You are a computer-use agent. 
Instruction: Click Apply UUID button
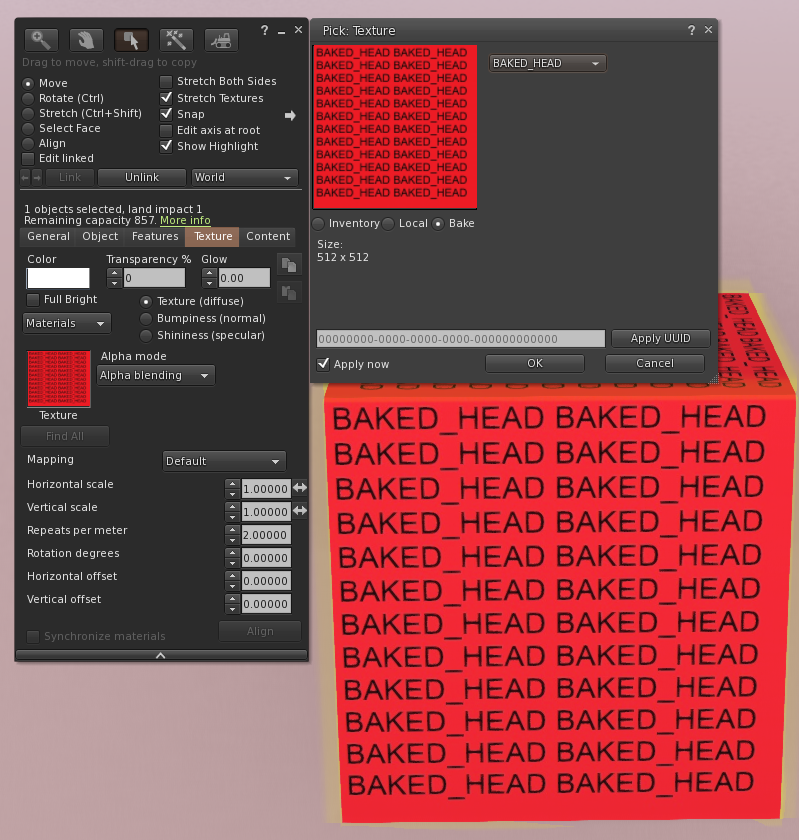point(660,339)
